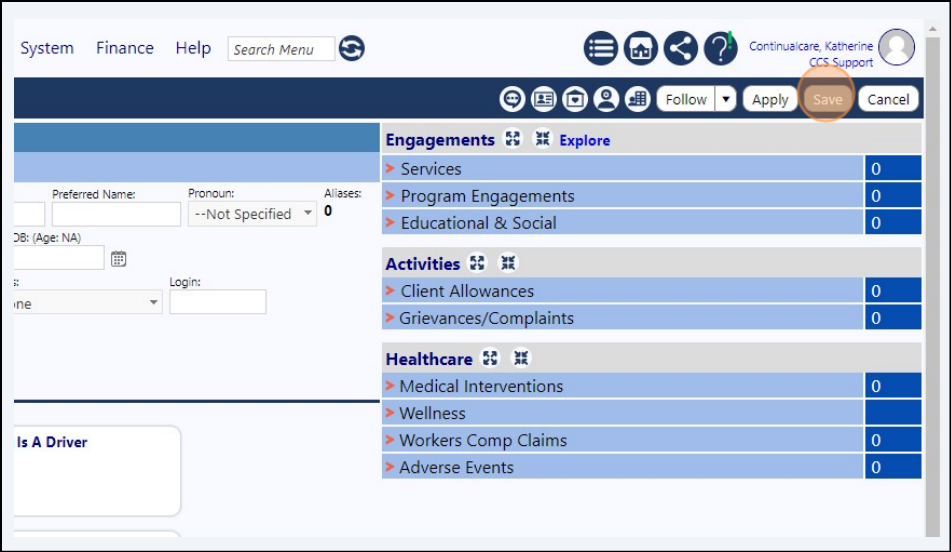951x552 pixels.
Task: Click the Program Engagements count box
Action: (x=893, y=196)
